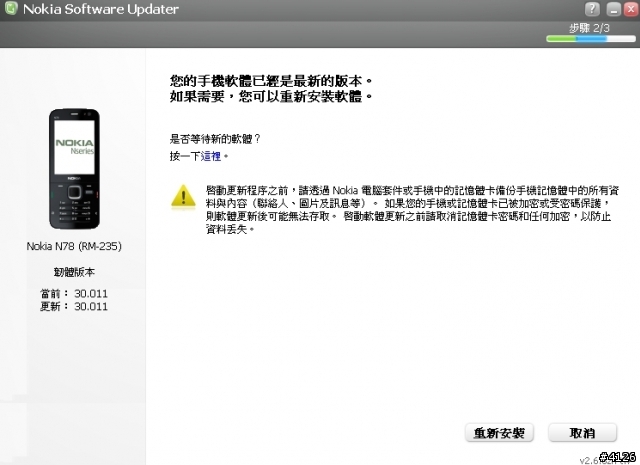Click the 取消 button
This screenshot has height=465, width=640.
(582, 433)
